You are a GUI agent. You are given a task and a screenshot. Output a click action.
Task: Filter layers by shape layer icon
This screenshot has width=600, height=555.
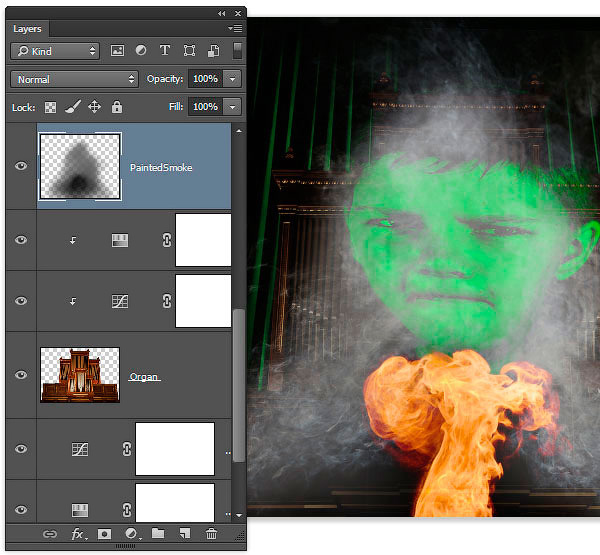pos(189,51)
